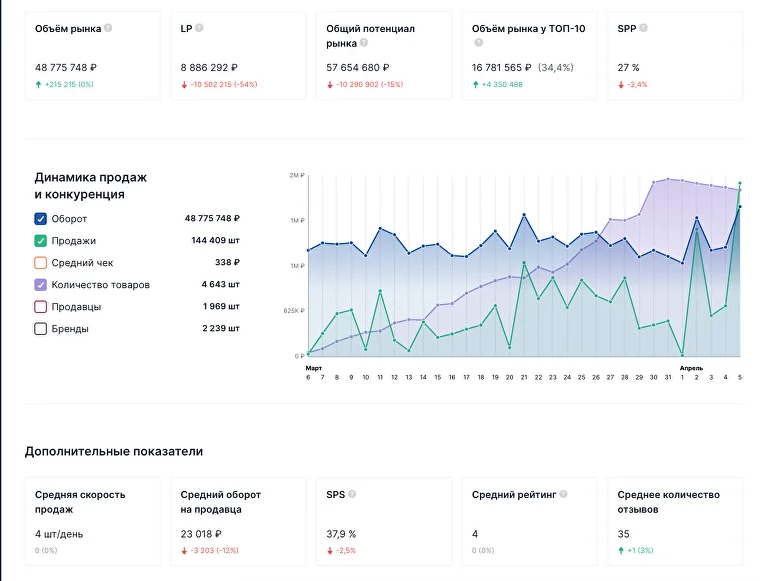This screenshot has height=581, width=760.
Task: Click help icon under Объём рынка у ТОП-10
Action: pyautogui.click(x=478, y=43)
